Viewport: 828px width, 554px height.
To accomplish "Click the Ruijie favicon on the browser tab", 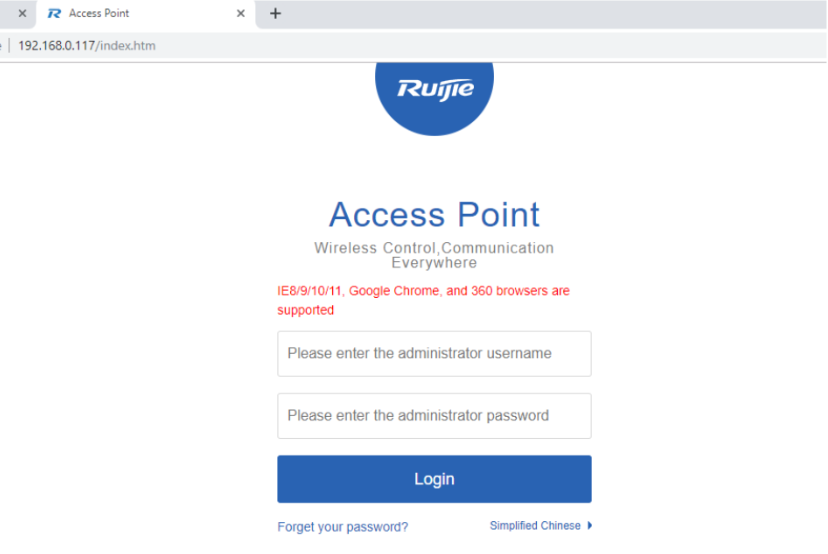I will pyautogui.click(x=54, y=14).
